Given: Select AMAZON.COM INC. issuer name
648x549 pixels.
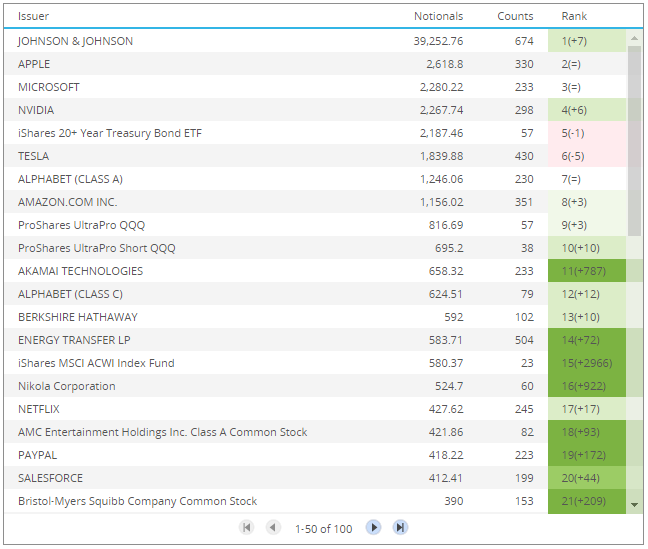Looking at the screenshot, I should tap(68, 202).
